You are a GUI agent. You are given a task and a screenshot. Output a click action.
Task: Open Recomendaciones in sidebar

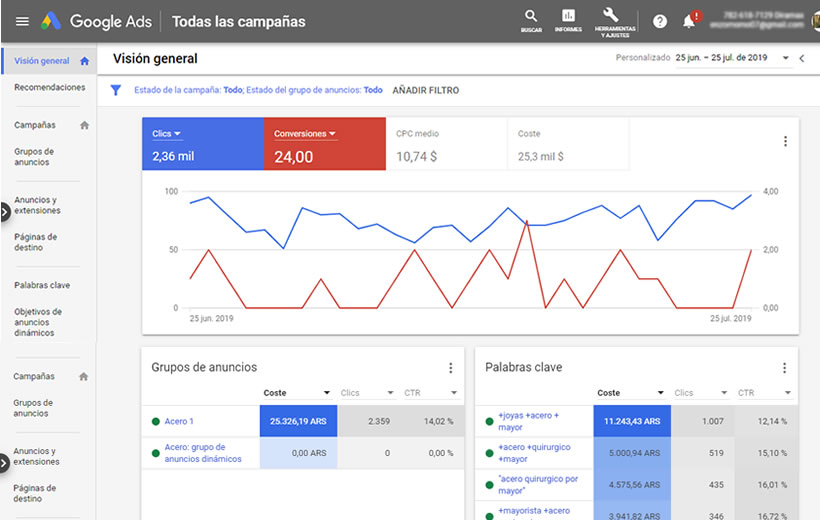(50, 87)
